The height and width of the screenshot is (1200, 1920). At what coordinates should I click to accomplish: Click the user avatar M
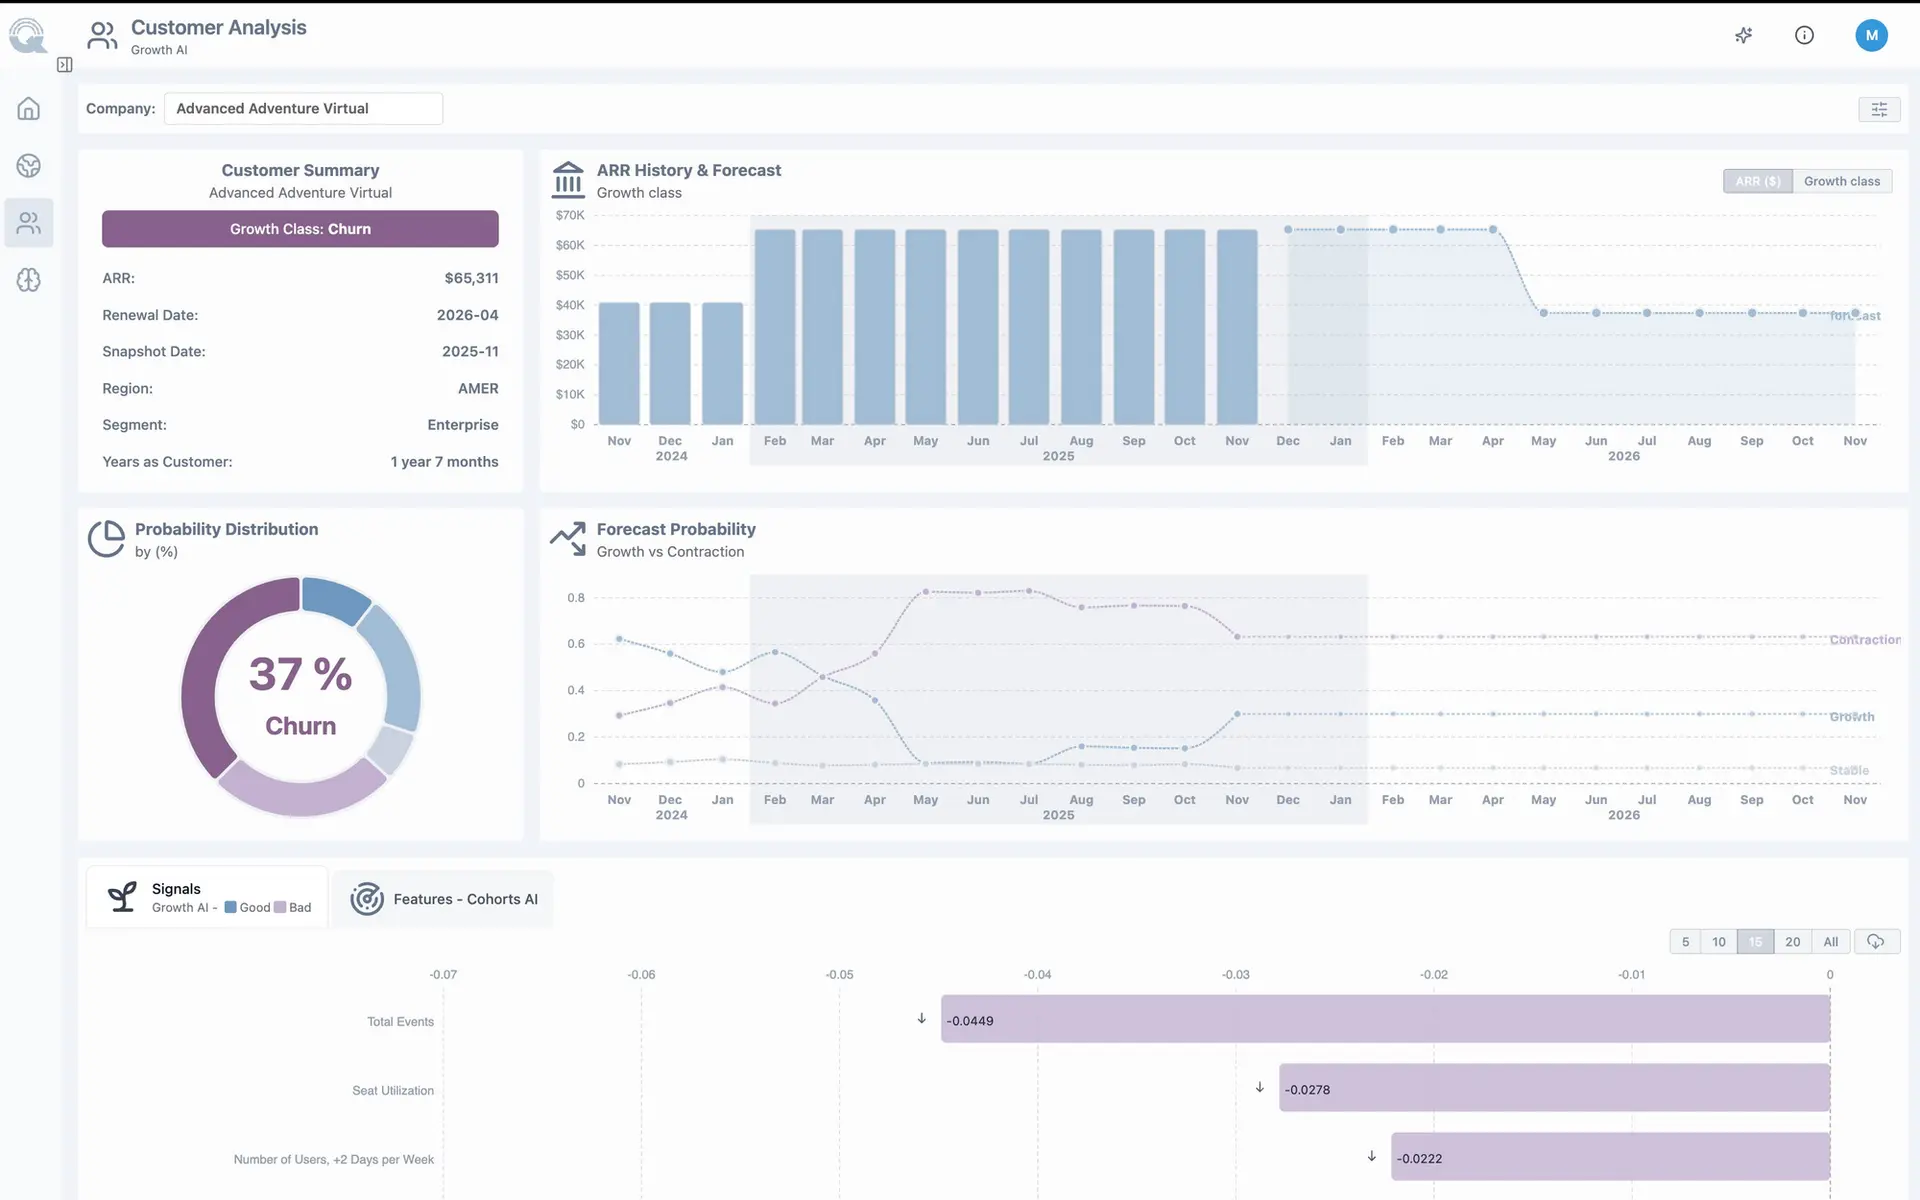[1871, 35]
